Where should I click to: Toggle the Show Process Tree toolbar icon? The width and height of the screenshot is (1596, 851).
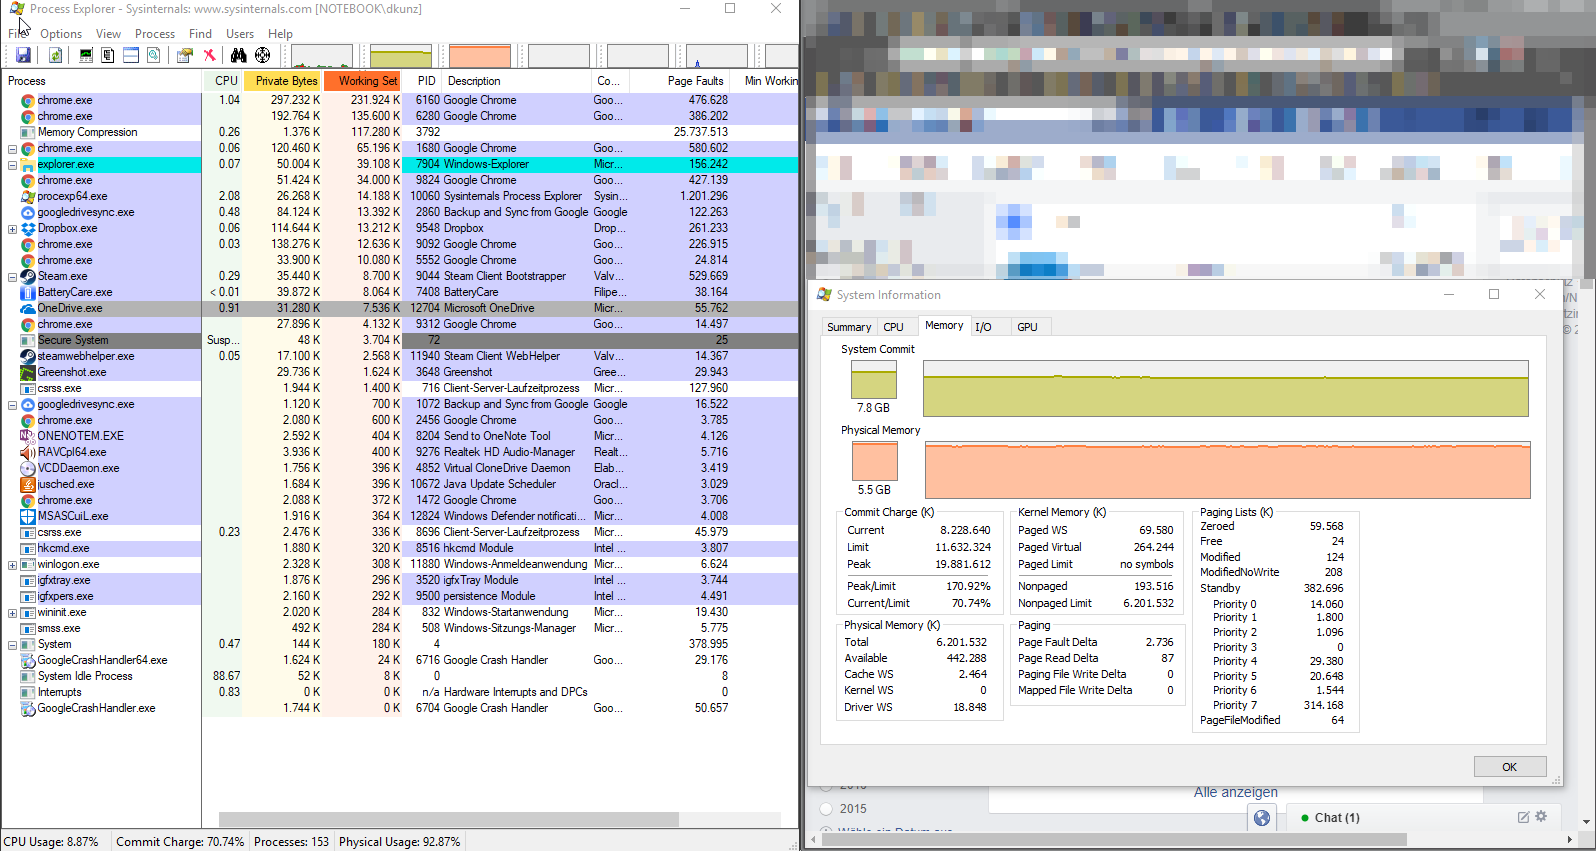pyautogui.click(x=108, y=56)
